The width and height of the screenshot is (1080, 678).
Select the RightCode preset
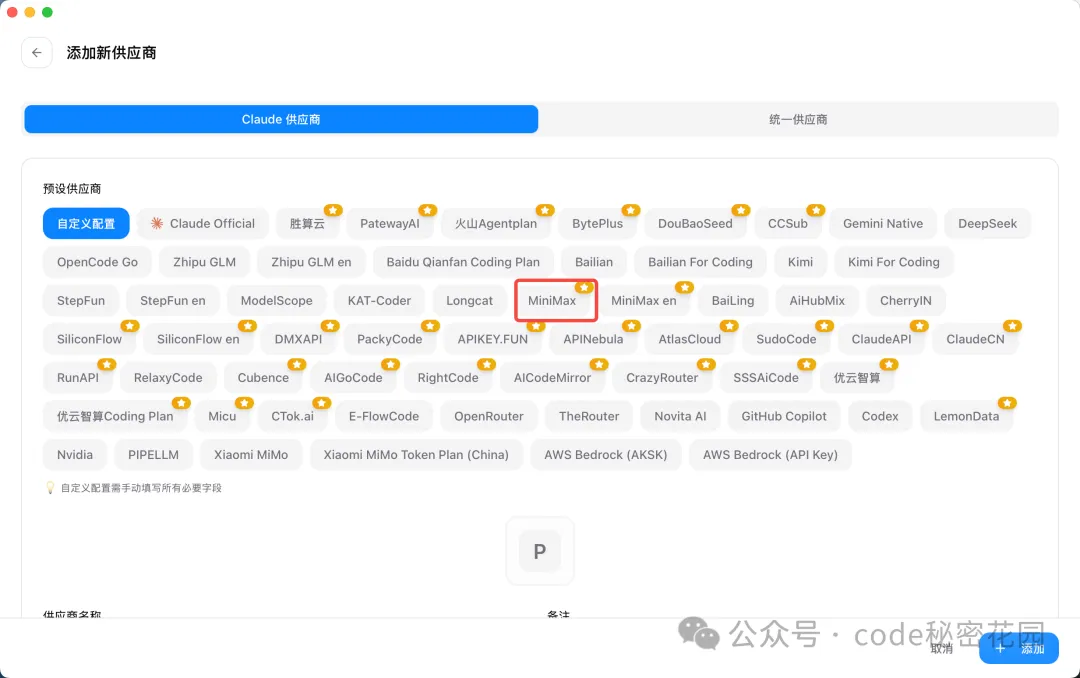tap(448, 378)
